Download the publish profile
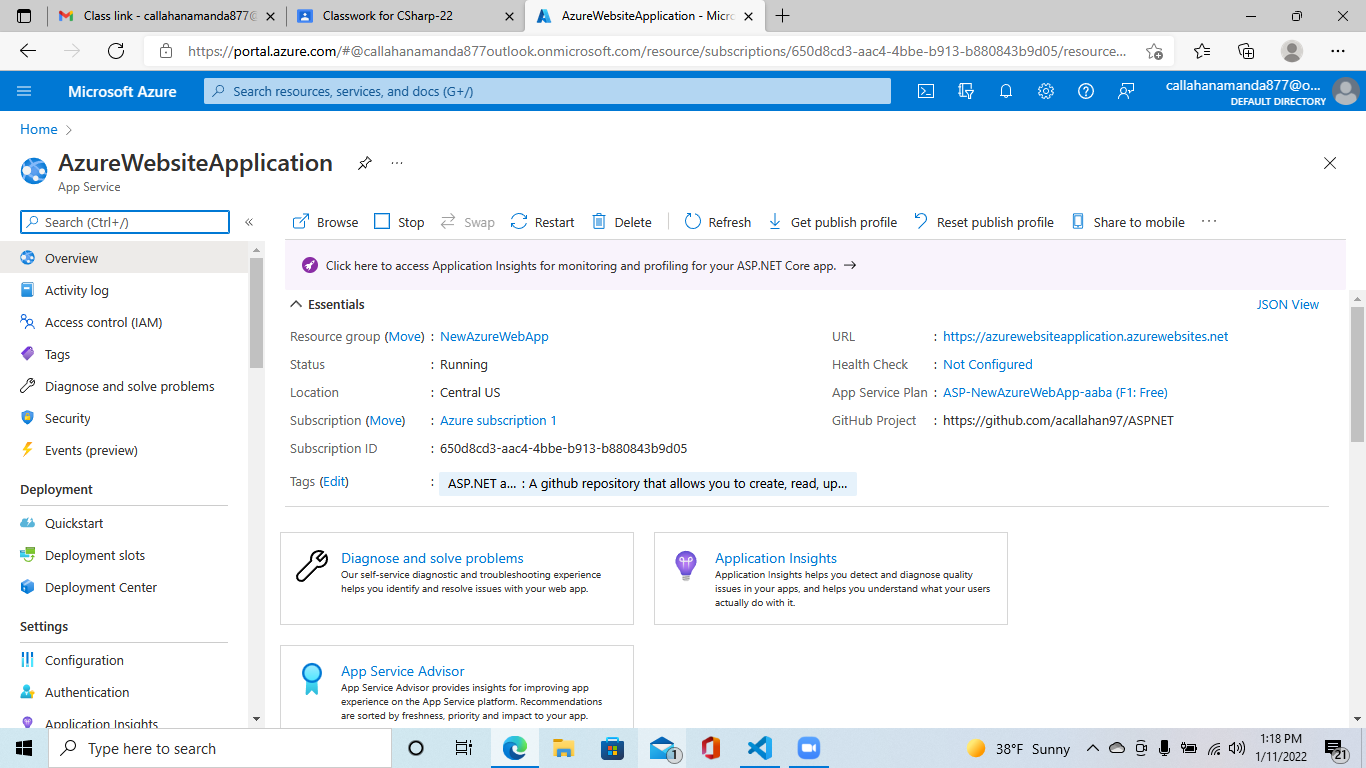This screenshot has height=768, width=1366. pyautogui.click(x=832, y=222)
